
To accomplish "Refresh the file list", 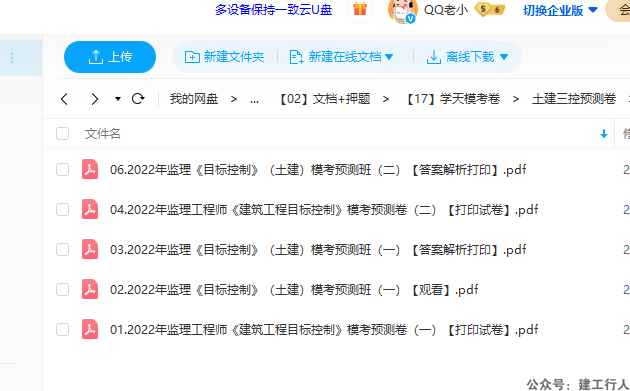I will 138,98.
